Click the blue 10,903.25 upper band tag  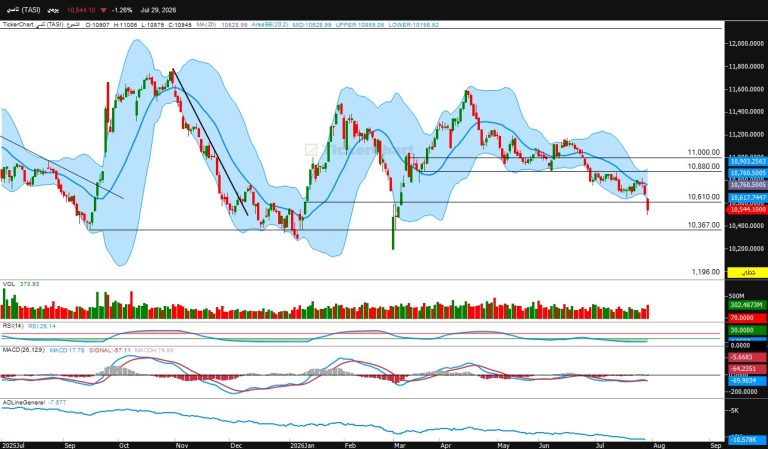[x=747, y=161]
